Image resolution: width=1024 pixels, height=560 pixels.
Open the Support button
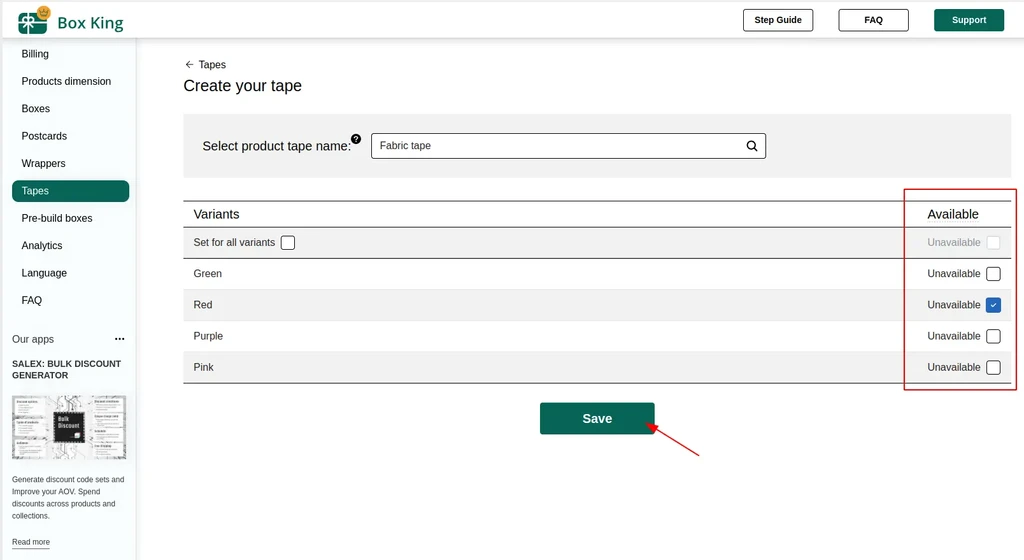(968, 20)
